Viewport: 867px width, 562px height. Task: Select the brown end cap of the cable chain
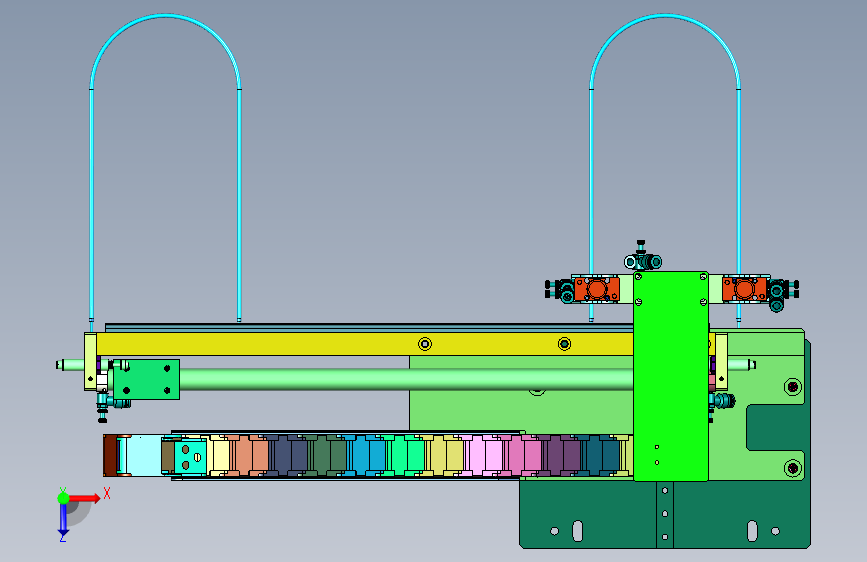(110, 455)
